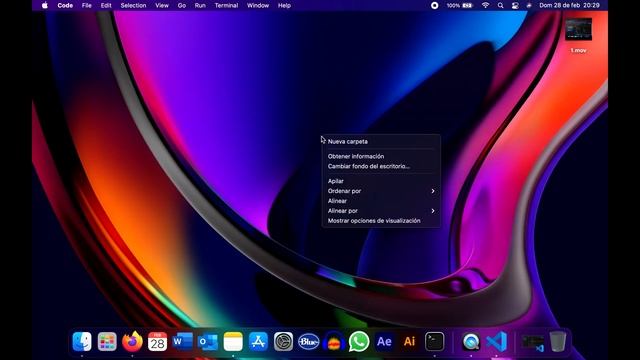Open the Go menu
This screenshot has width=640, height=360.
(182, 5)
